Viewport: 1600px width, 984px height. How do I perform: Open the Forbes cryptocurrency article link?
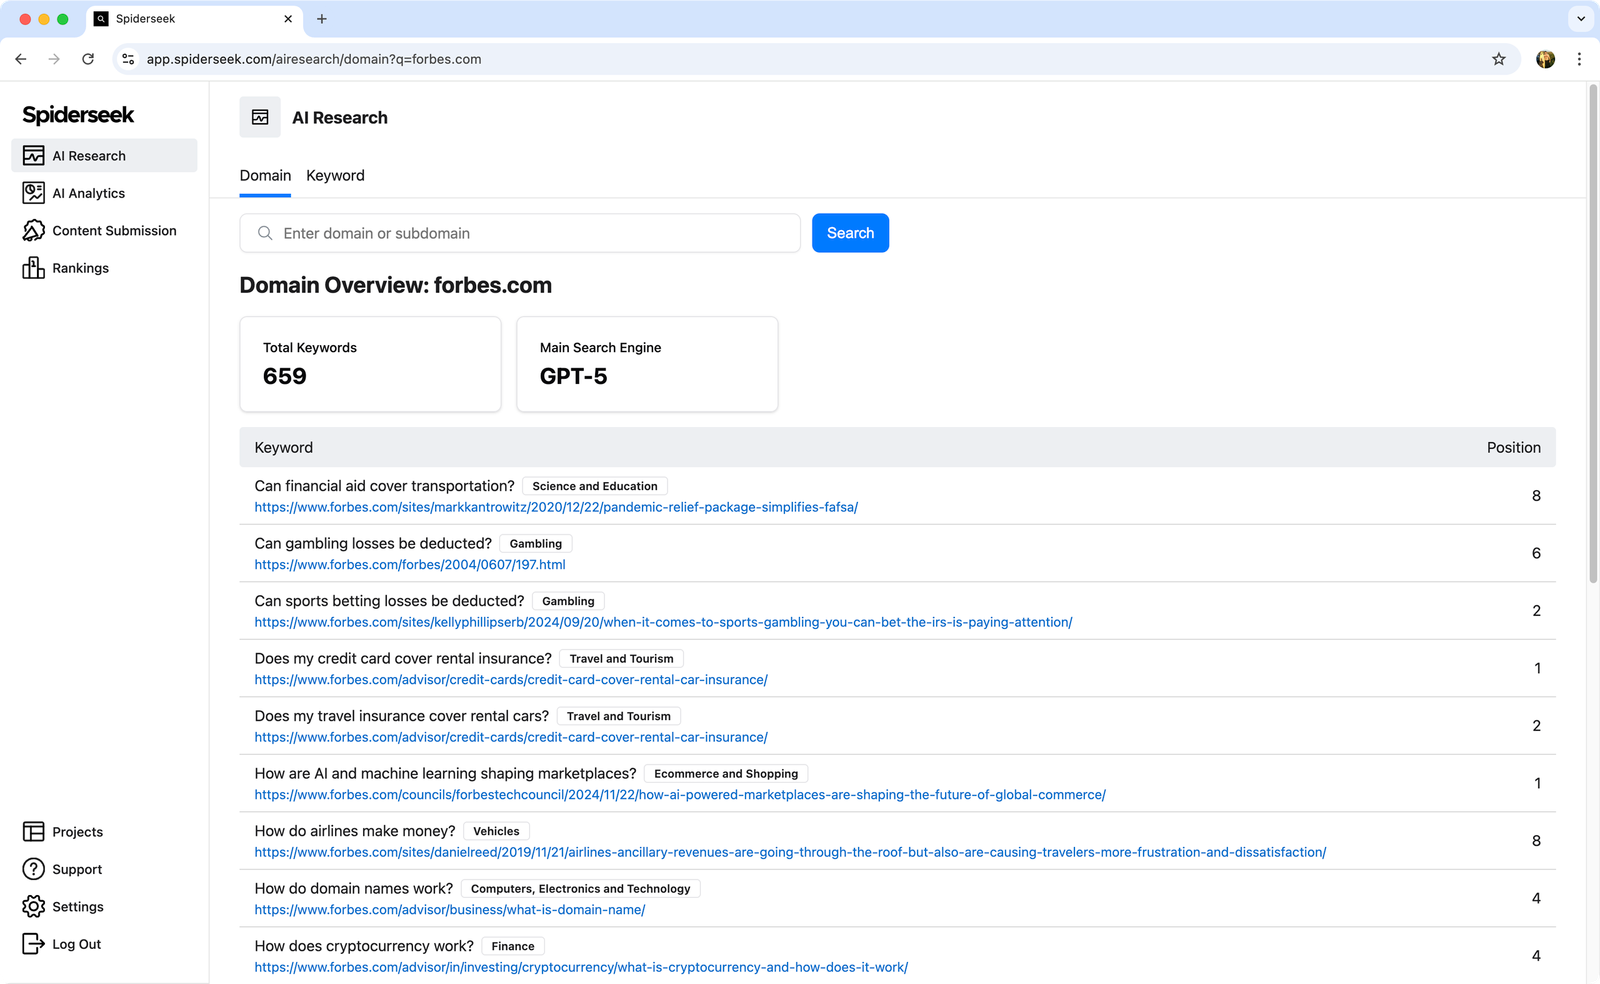point(580,967)
